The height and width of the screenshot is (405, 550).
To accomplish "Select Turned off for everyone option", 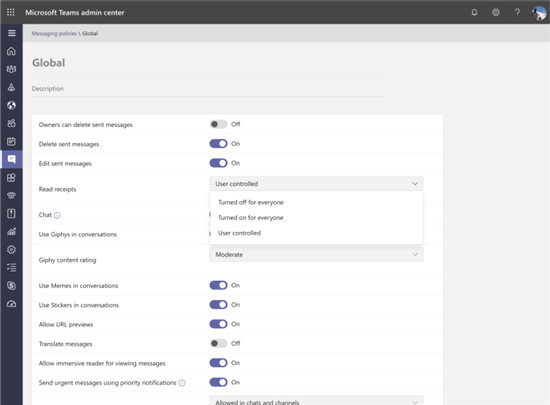I will tap(251, 202).
